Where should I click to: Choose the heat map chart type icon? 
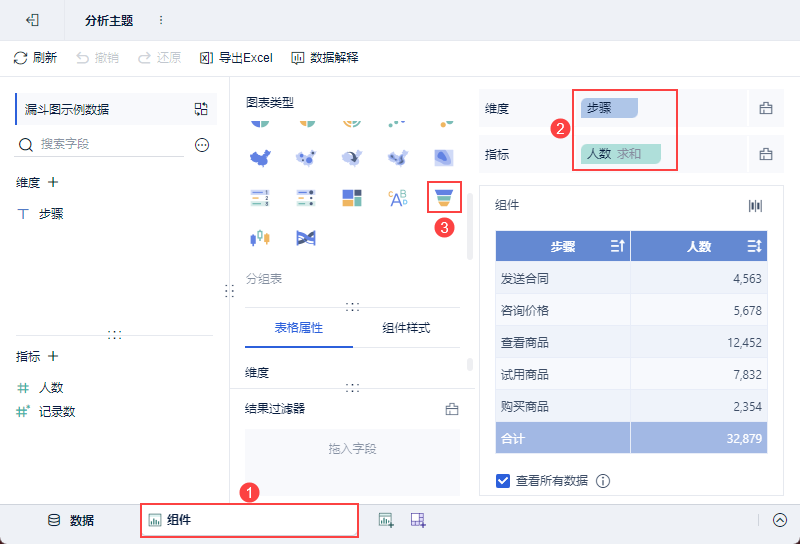[444, 158]
